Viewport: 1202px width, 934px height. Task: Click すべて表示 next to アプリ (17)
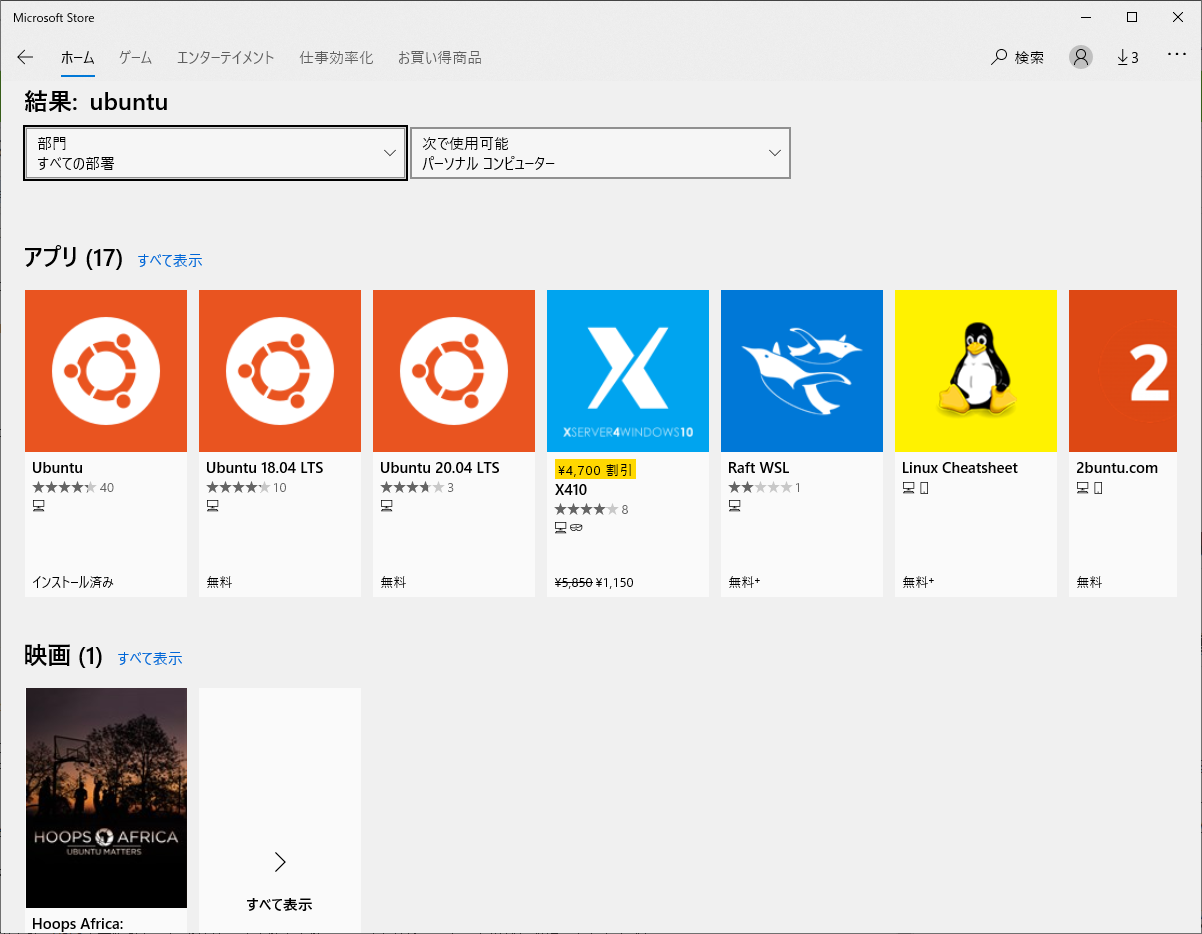(x=169, y=260)
